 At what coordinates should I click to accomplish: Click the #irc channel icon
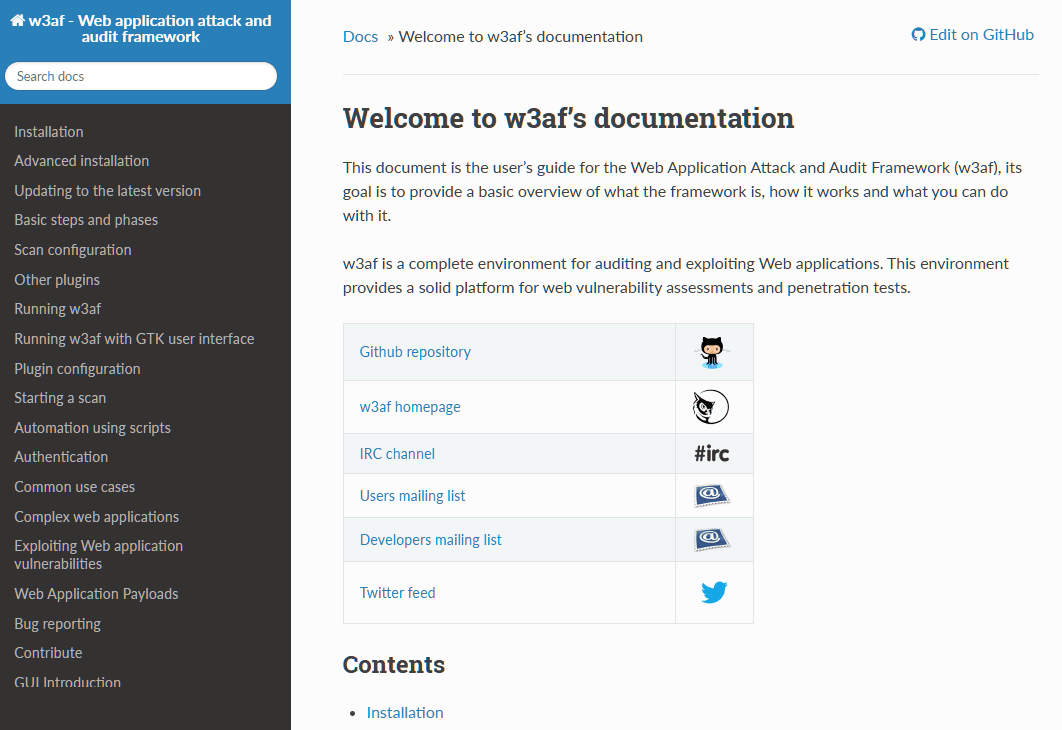point(711,454)
